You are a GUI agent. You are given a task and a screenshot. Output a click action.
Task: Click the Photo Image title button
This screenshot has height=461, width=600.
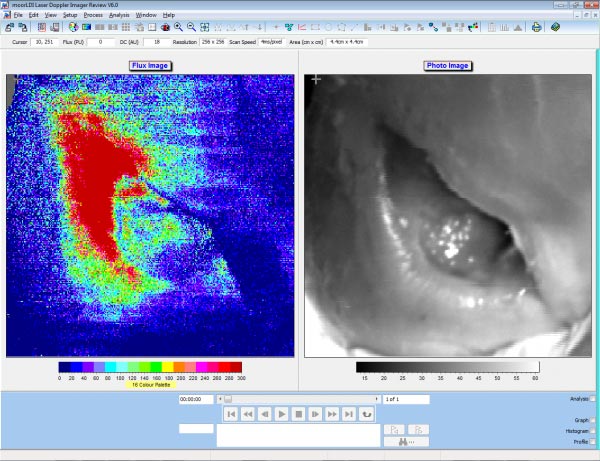click(x=448, y=65)
